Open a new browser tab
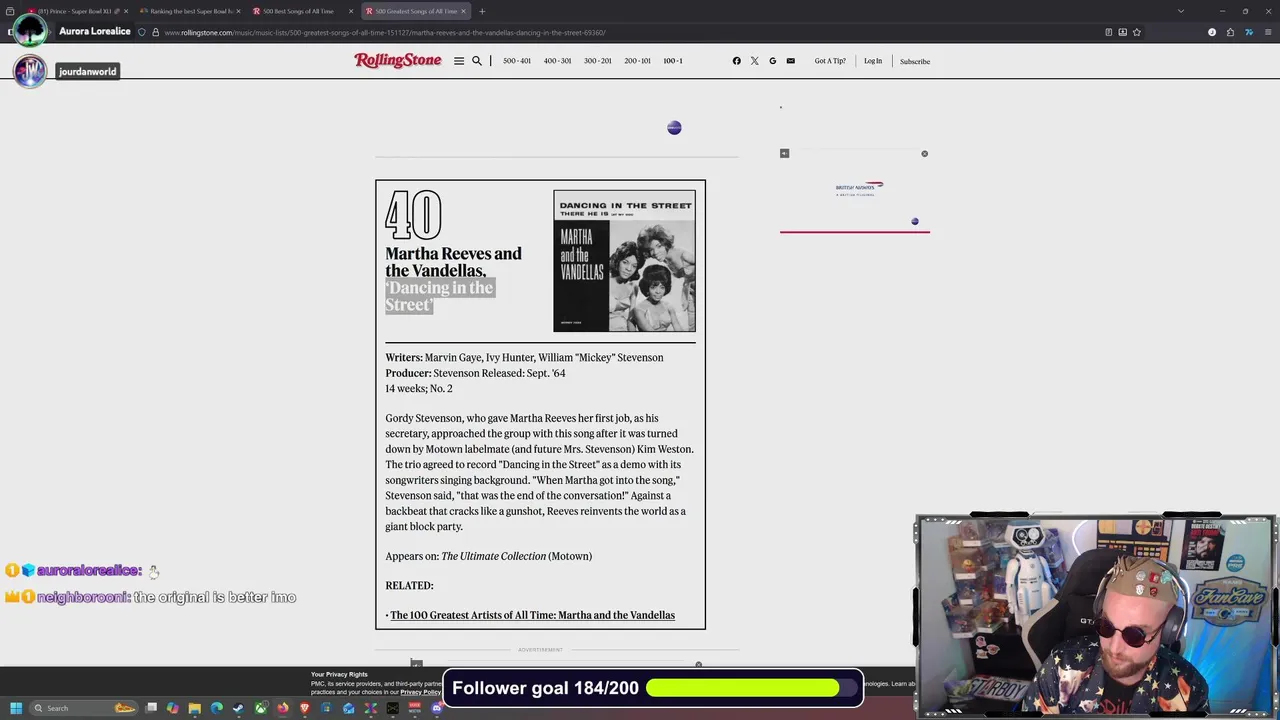Viewport: 1280px width, 720px height. pos(482,11)
